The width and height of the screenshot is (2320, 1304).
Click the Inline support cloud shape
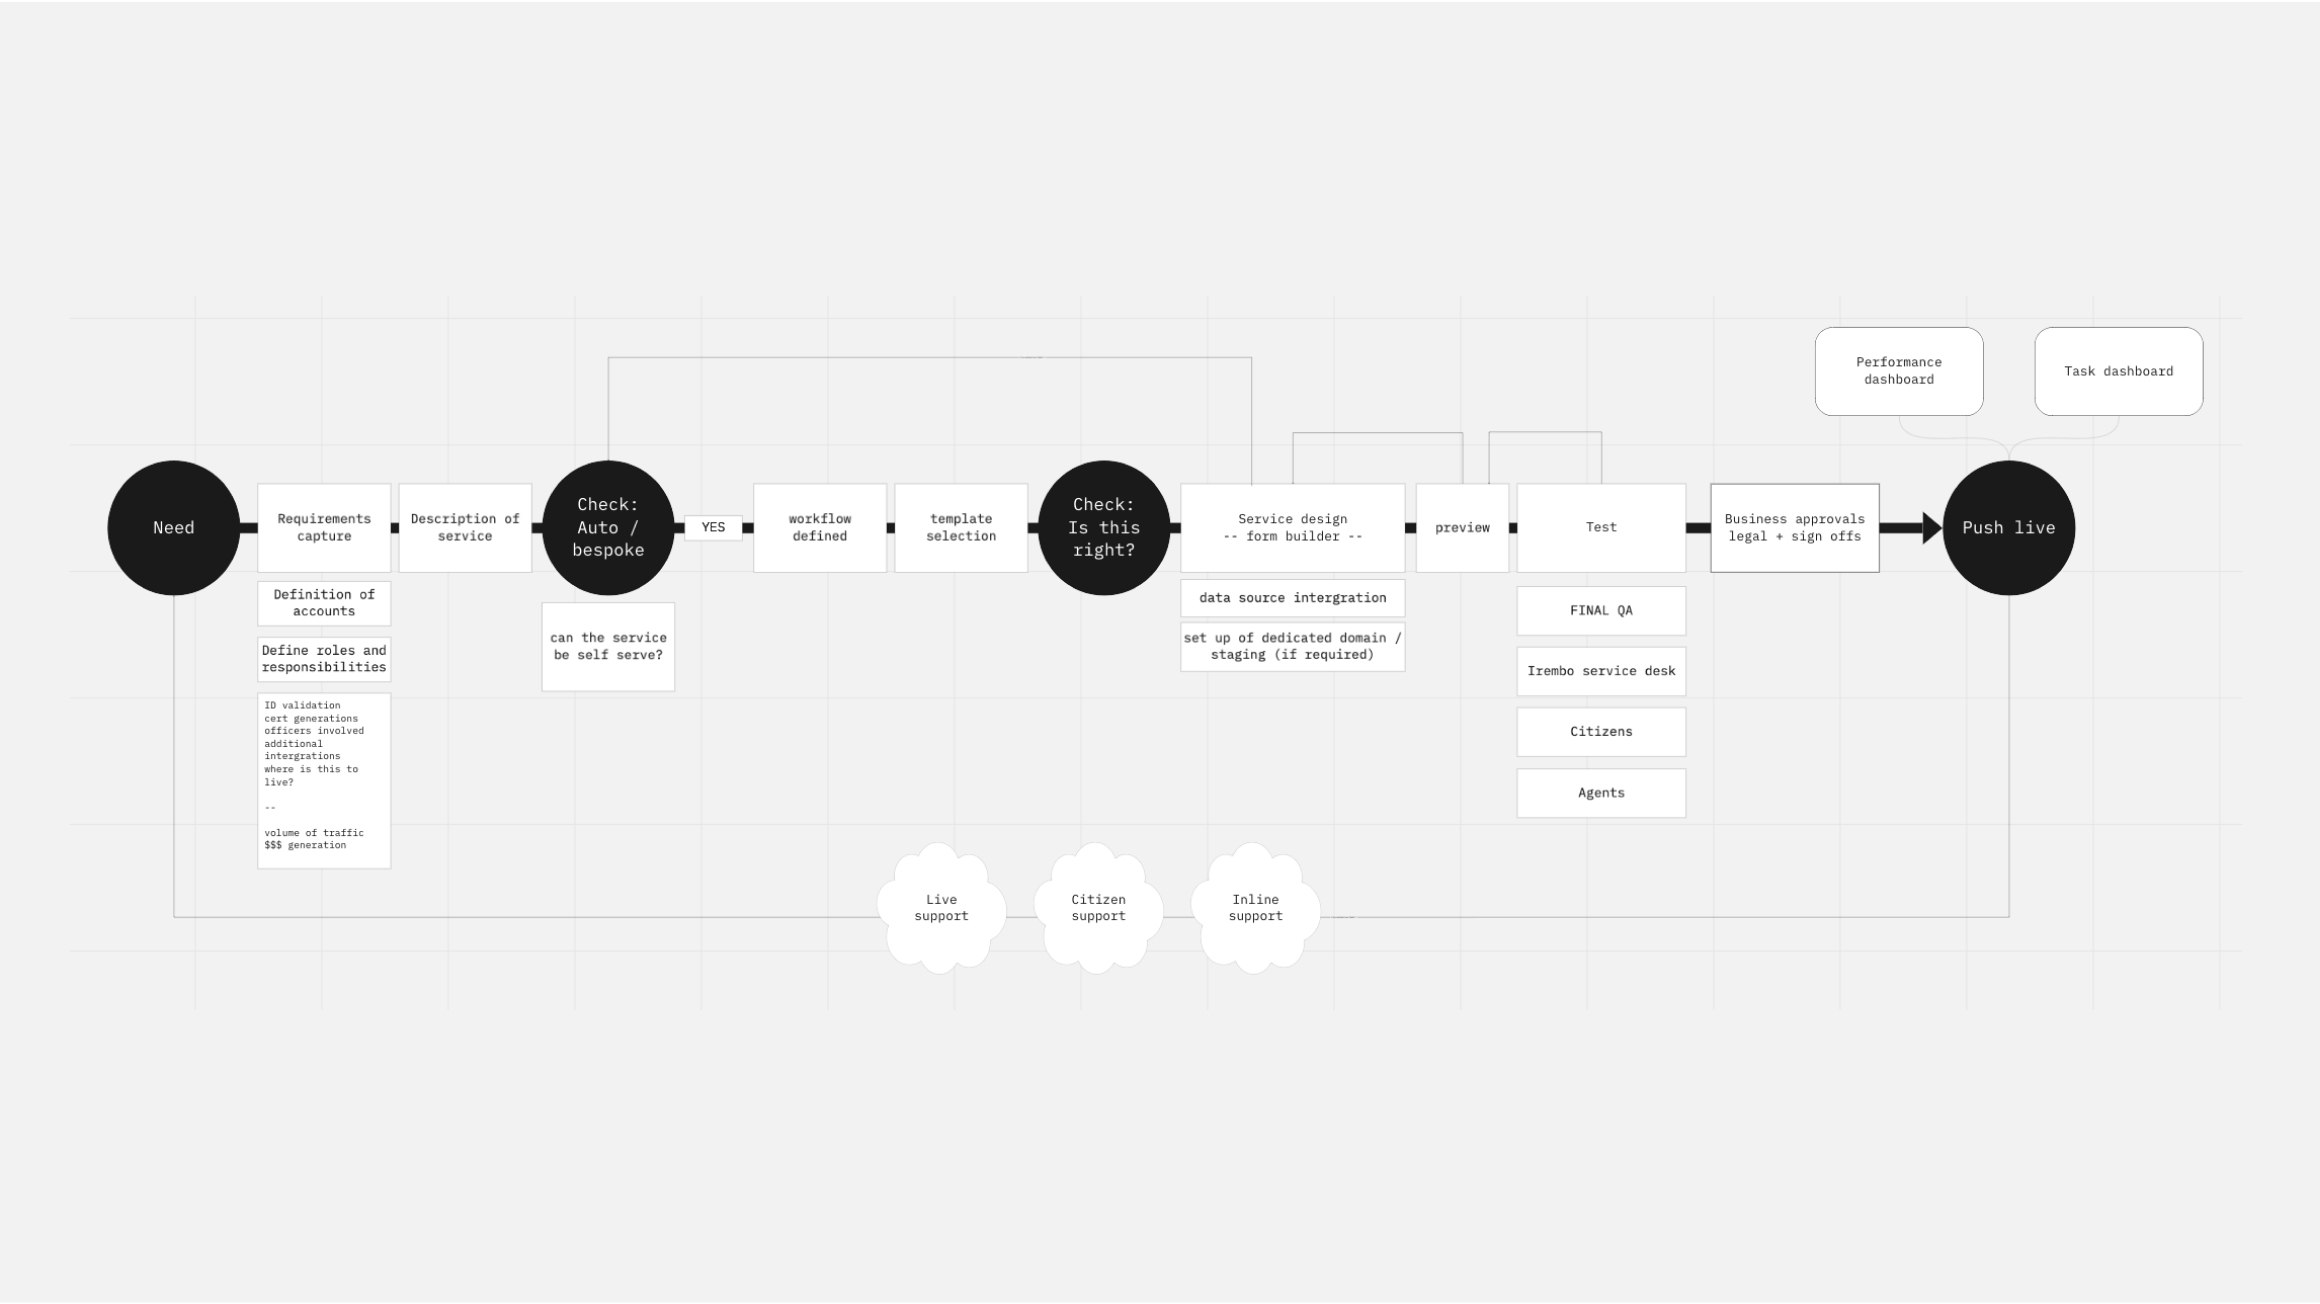click(x=1256, y=905)
